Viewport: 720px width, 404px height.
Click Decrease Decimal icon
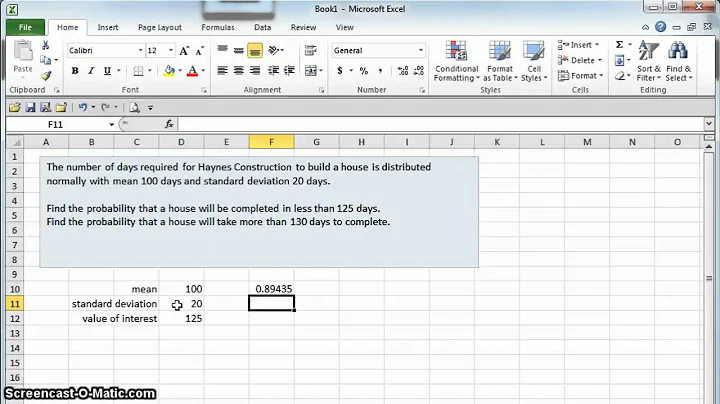point(419,70)
